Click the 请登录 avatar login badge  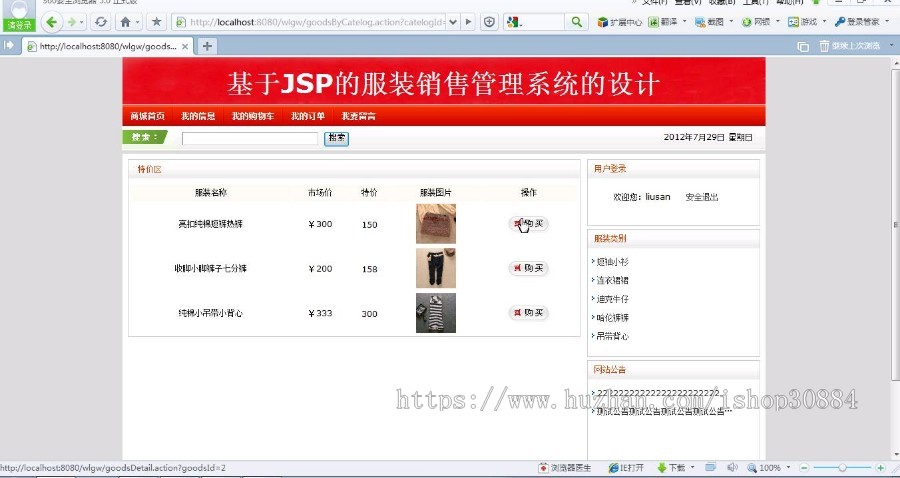(x=20, y=17)
